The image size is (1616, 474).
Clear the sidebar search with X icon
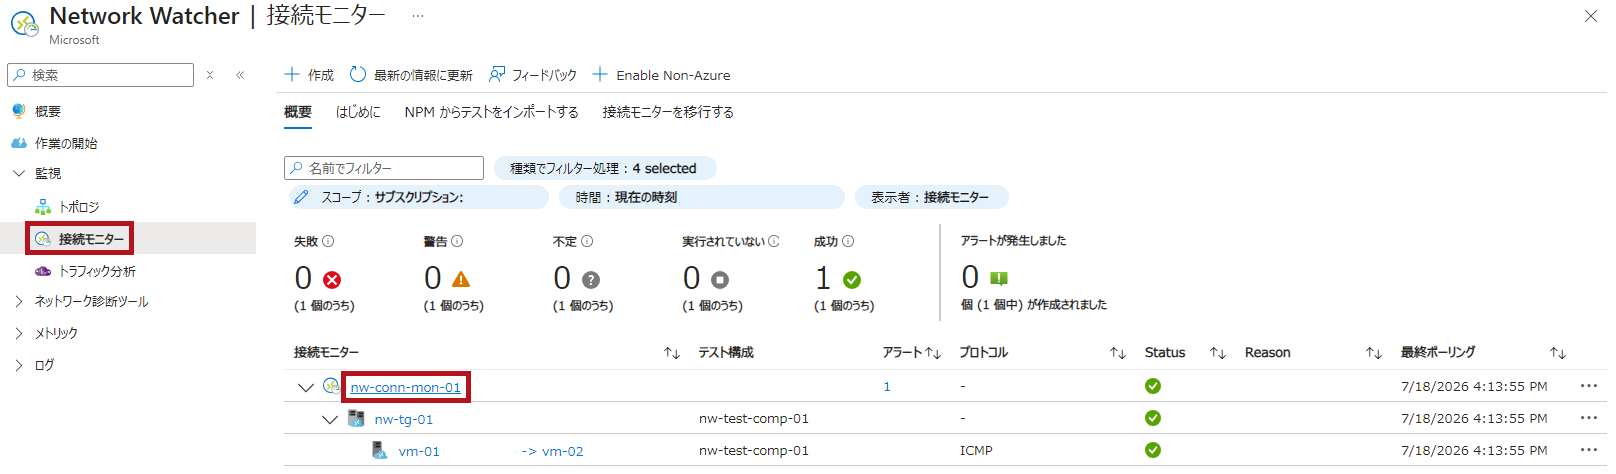pyautogui.click(x=210, y=75)
